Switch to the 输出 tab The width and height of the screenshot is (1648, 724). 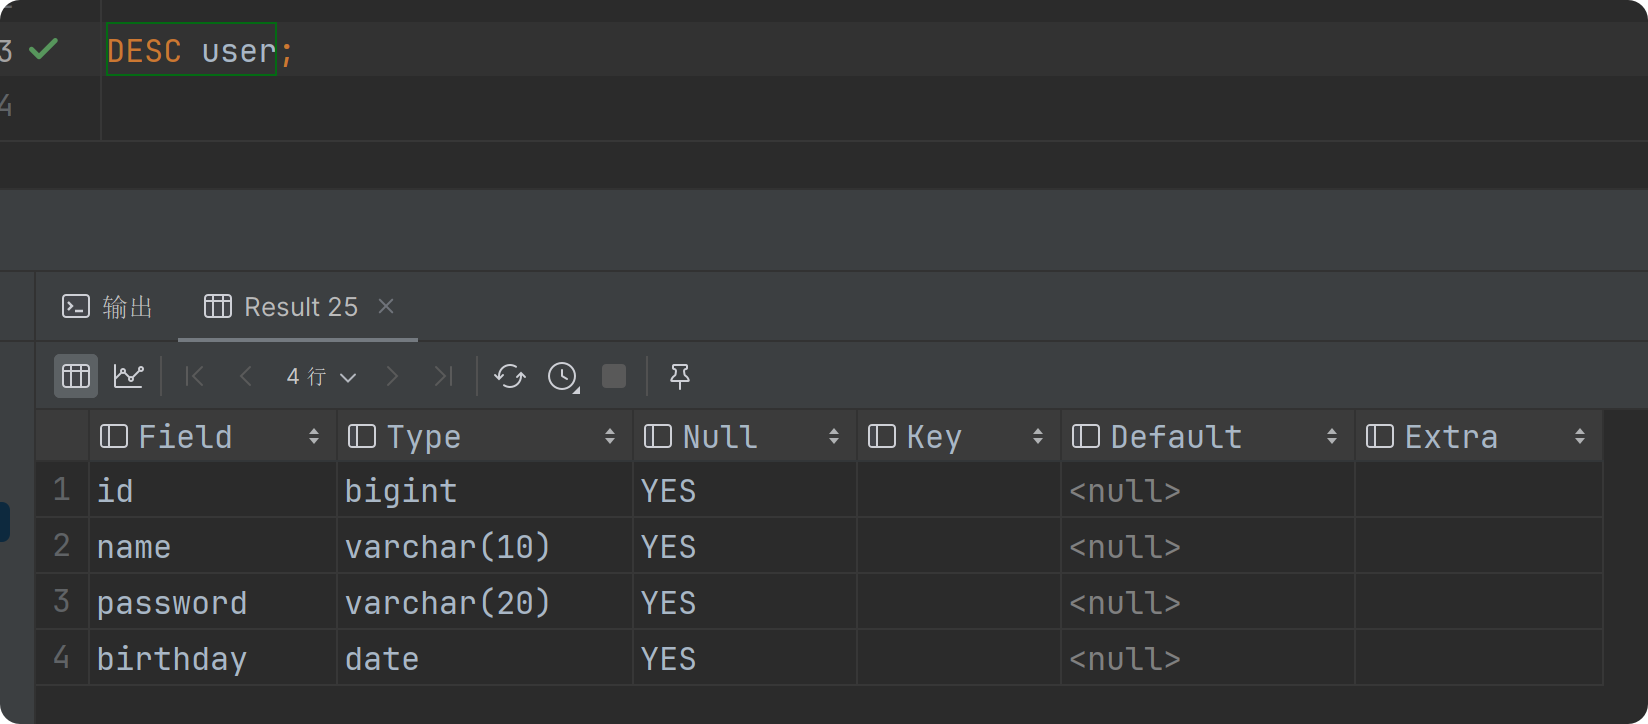108,307
